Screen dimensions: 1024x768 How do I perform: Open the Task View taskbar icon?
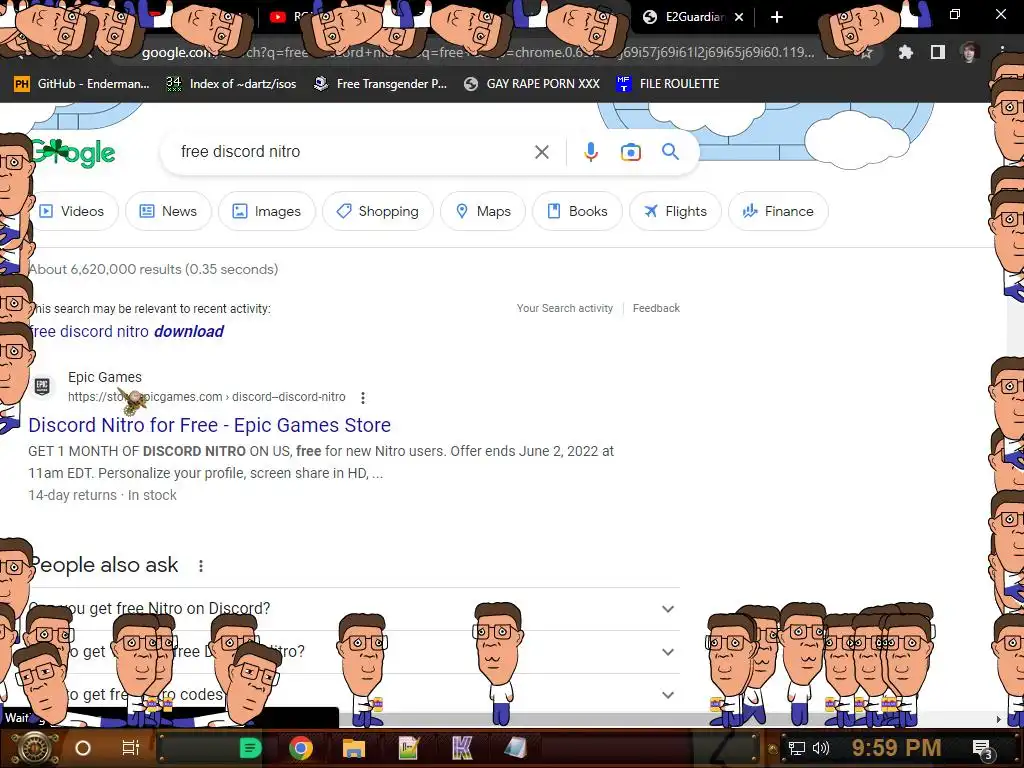(x=131, y=748)
